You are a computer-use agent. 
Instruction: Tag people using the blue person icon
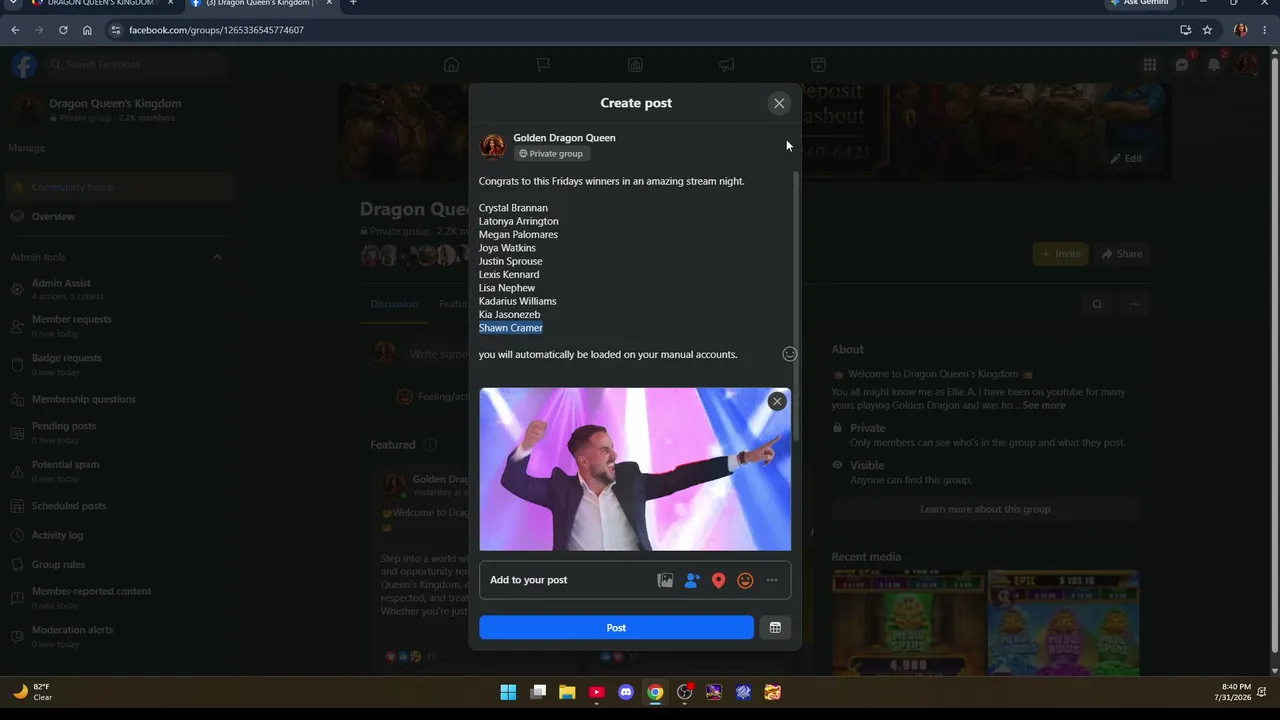coord(692,580)
